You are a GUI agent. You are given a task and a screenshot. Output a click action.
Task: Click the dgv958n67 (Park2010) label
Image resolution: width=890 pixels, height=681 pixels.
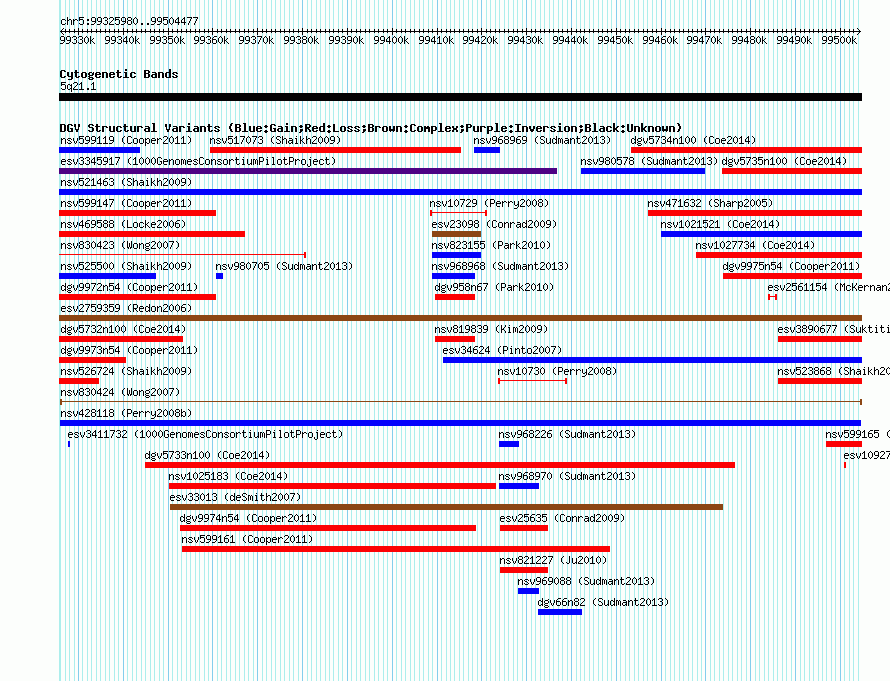(494, 287)
